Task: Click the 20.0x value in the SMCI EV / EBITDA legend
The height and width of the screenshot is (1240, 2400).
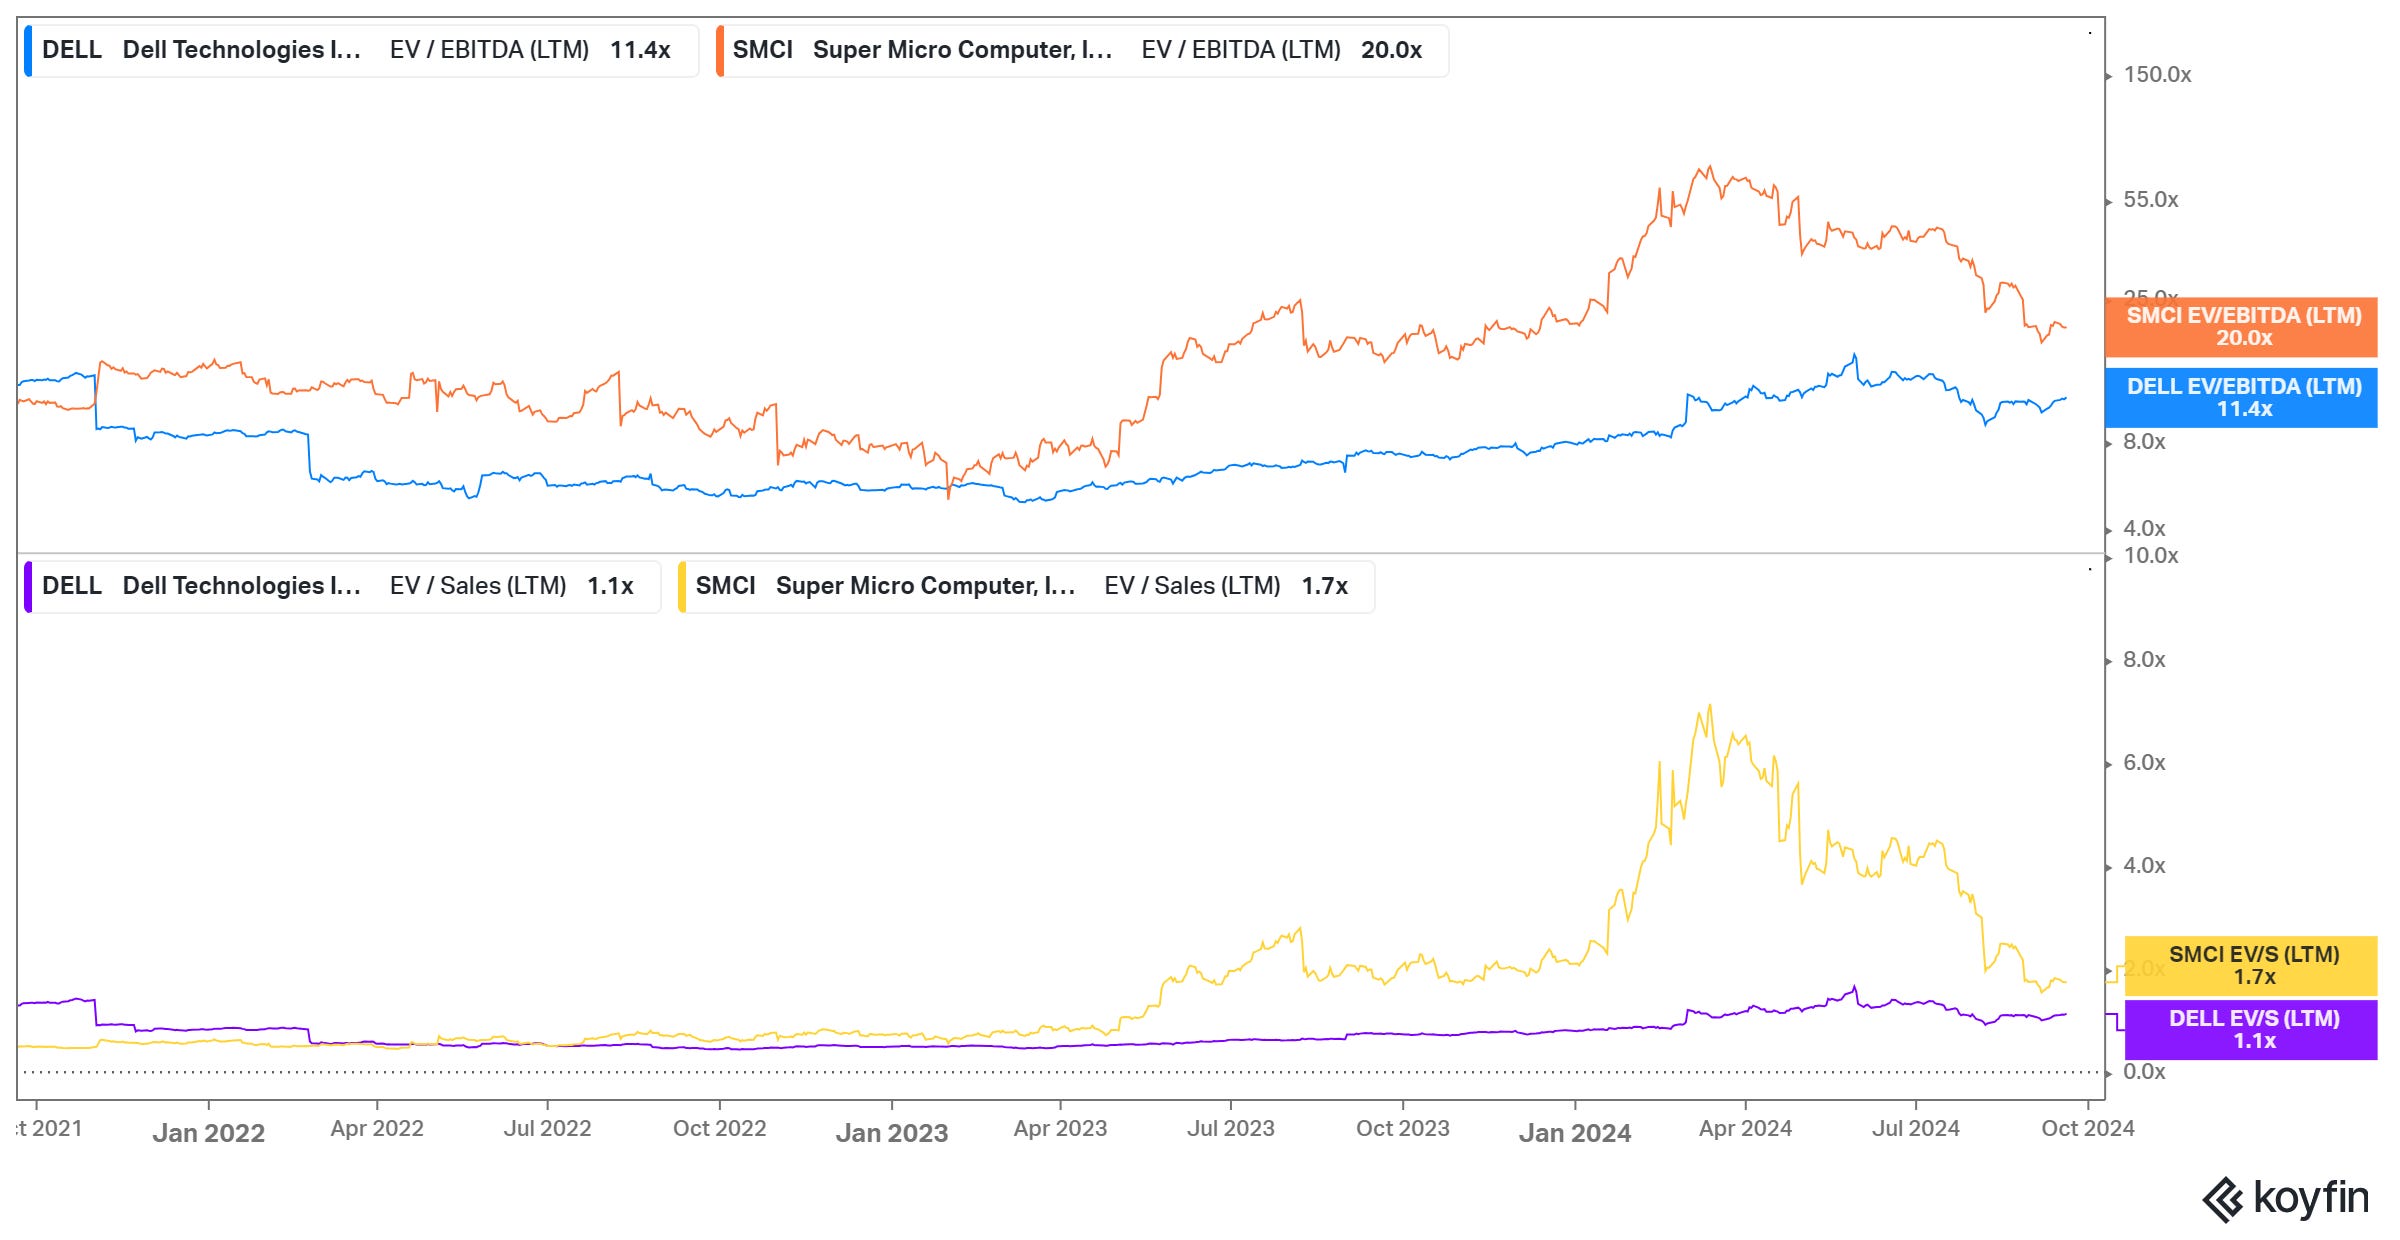Action: pyautogui.click(x=1391, y=50)
